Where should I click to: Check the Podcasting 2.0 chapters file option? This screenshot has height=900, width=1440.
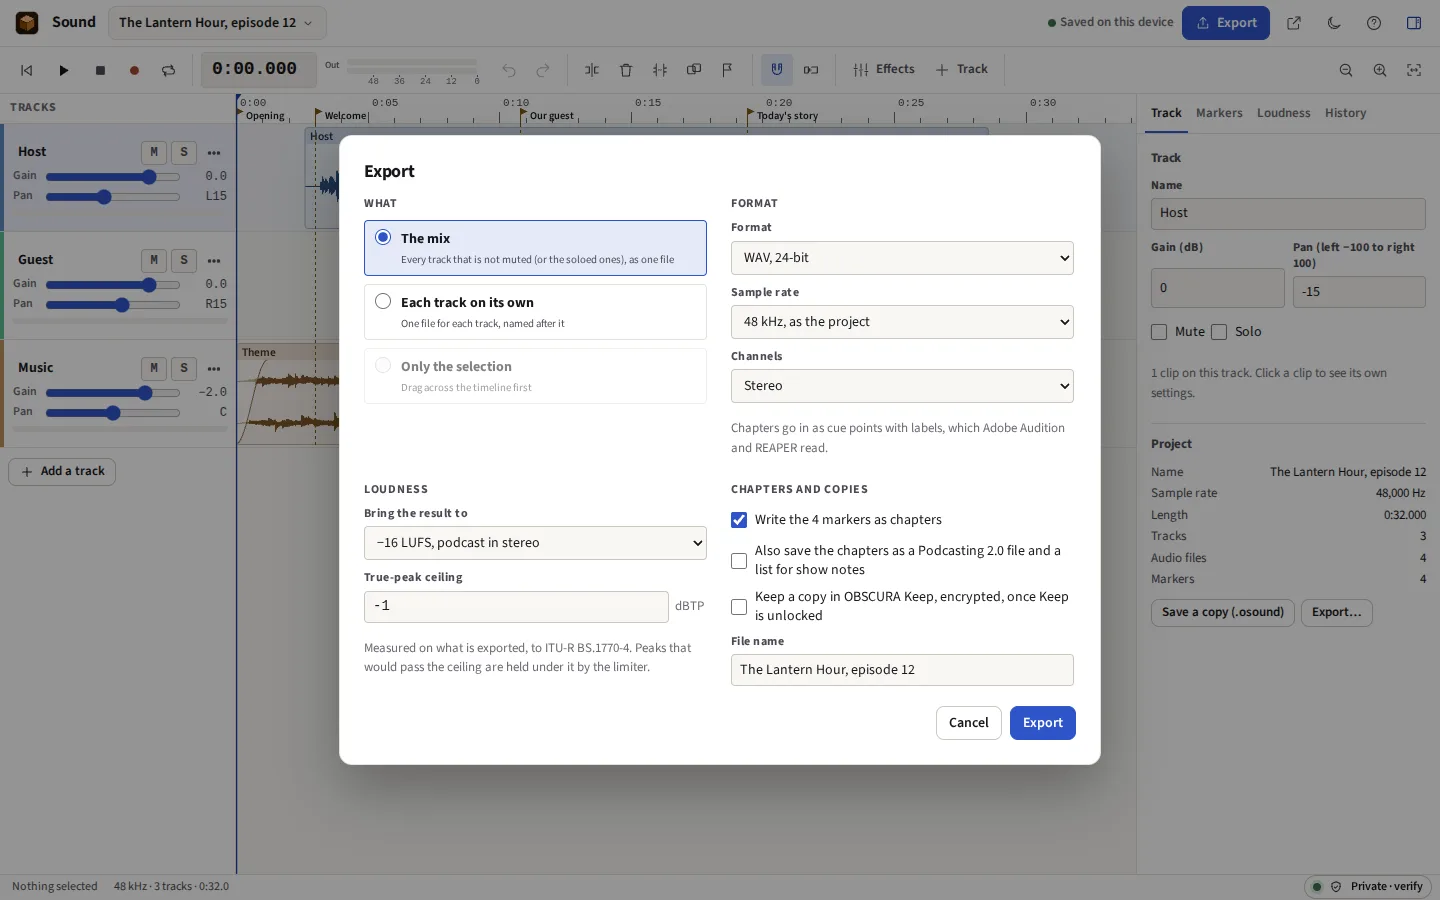click(739, 561)
